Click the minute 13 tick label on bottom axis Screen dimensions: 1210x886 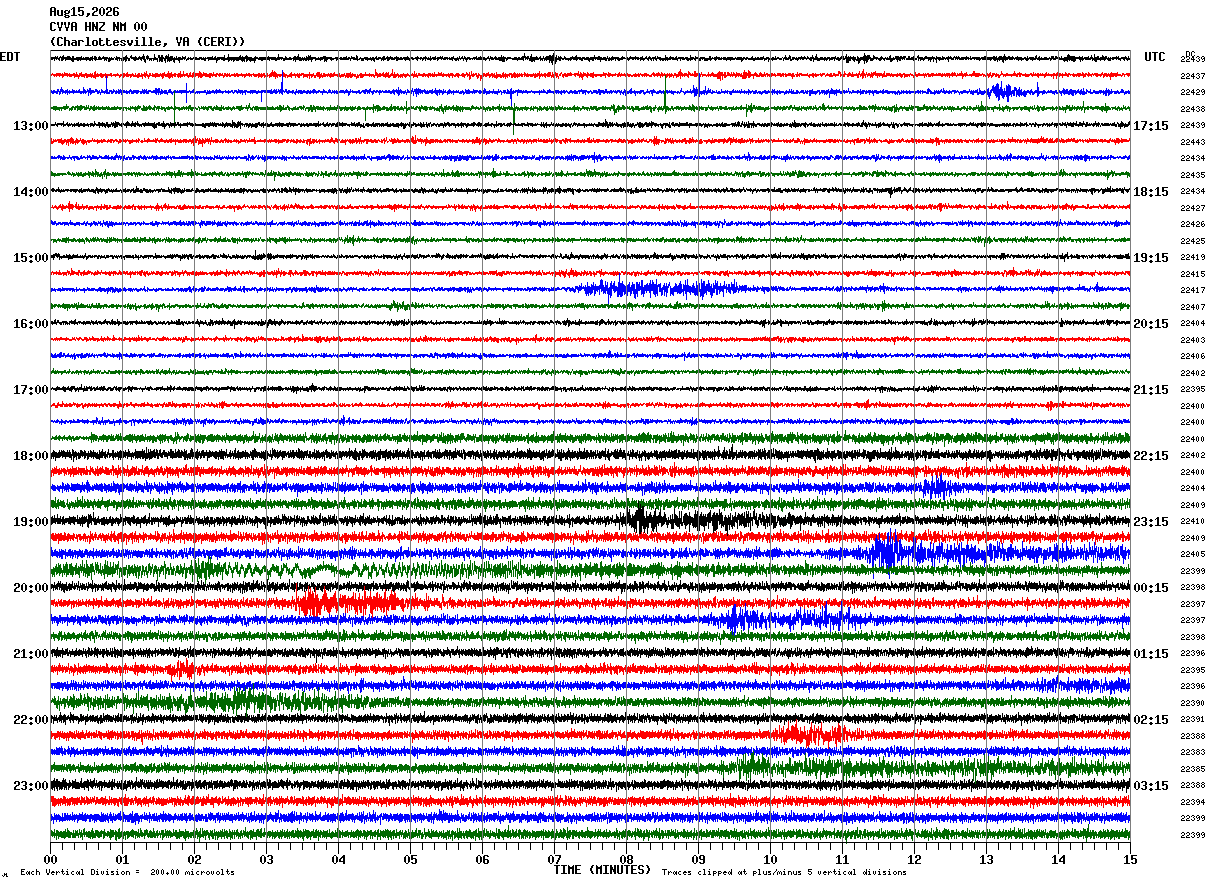point(986,859)
